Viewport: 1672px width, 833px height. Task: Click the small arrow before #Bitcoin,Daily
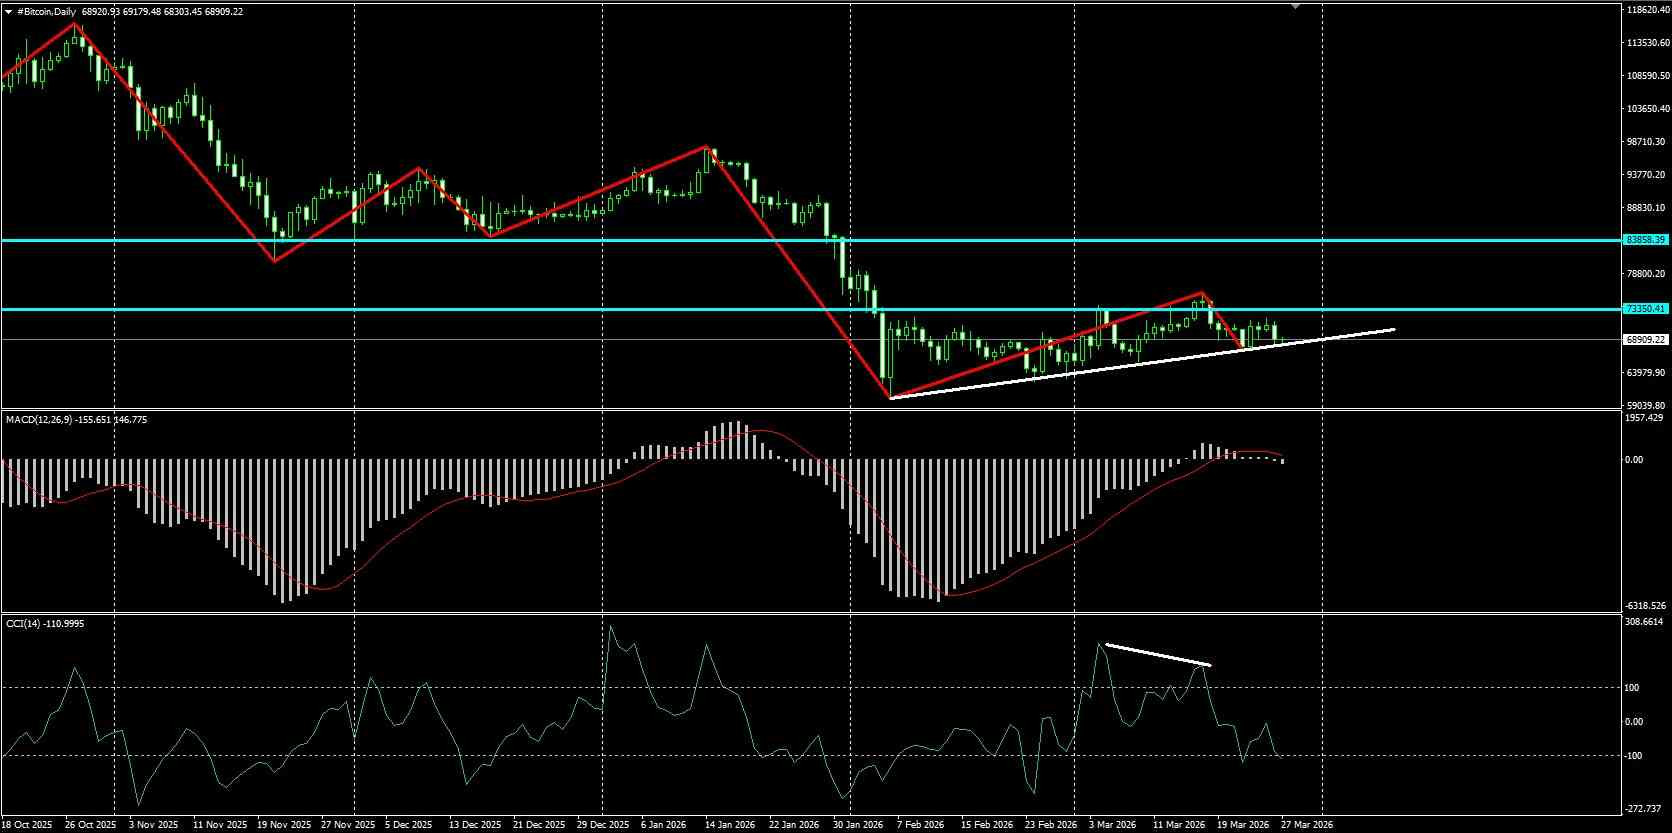(8, 11)
